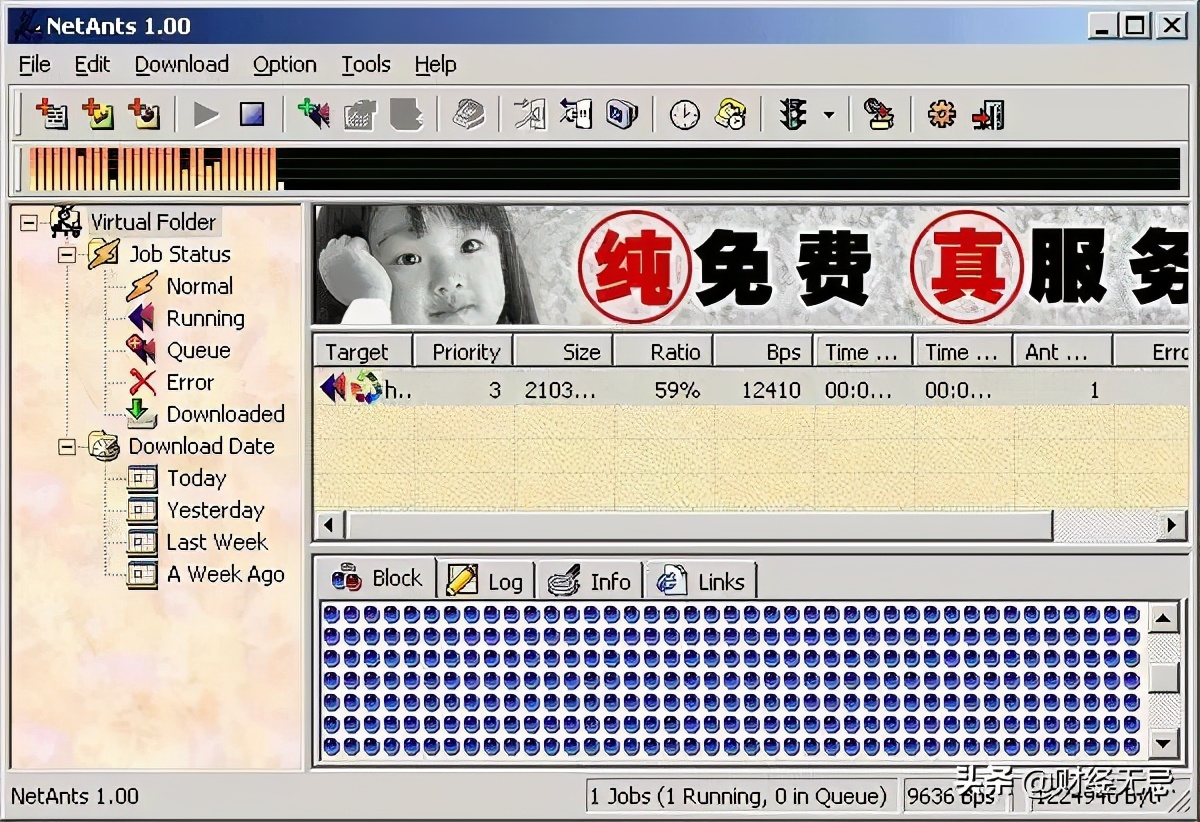Open the Download menu
Screen dimensions: 1200x822
[181, 65]
